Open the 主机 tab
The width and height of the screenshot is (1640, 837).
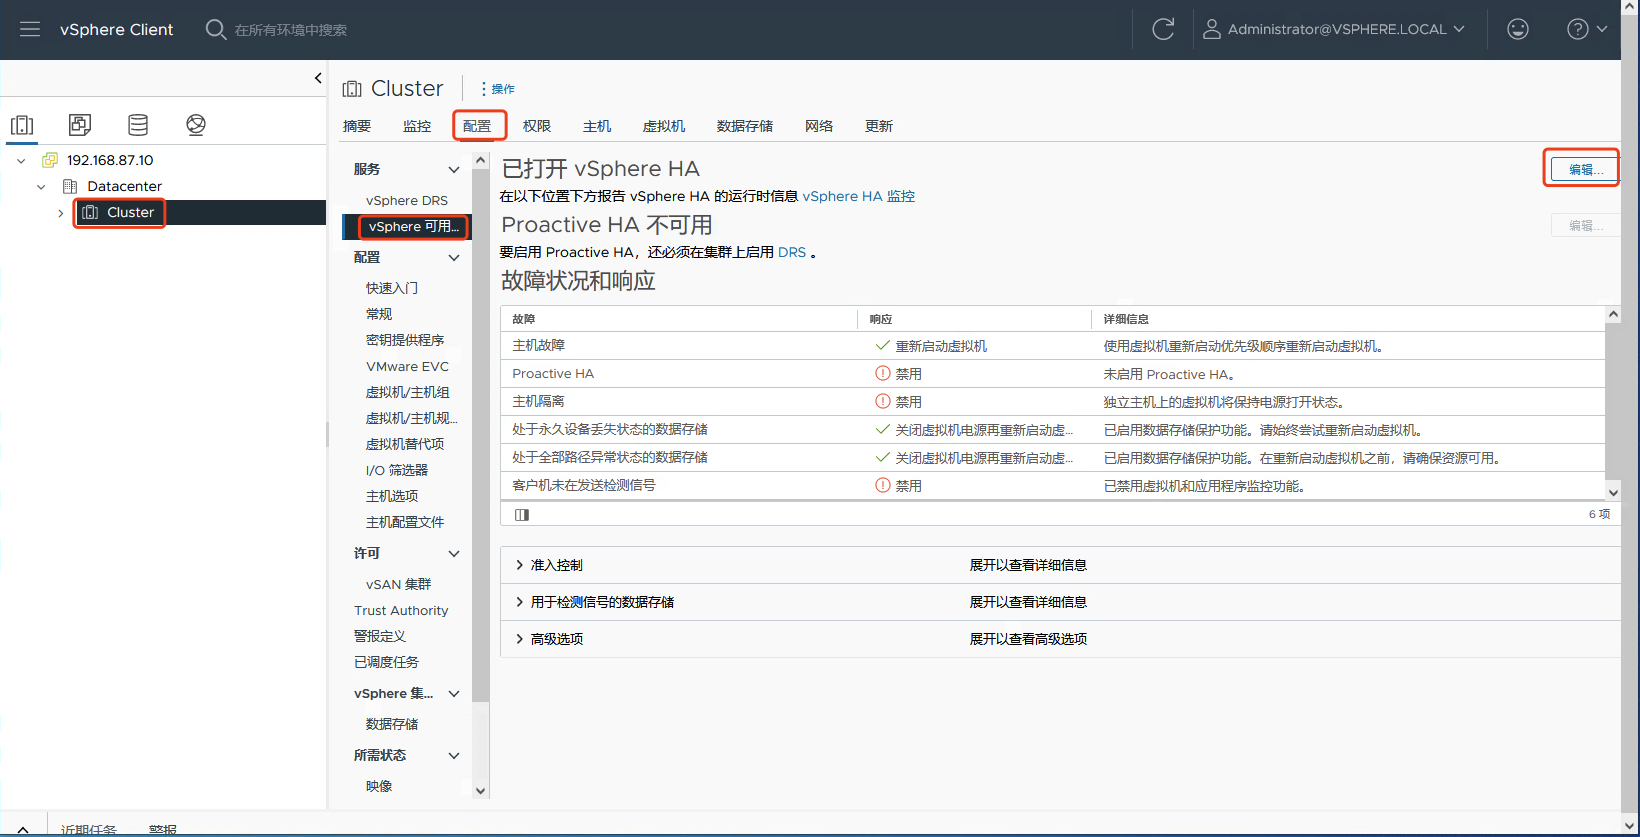tap(597, 126)
